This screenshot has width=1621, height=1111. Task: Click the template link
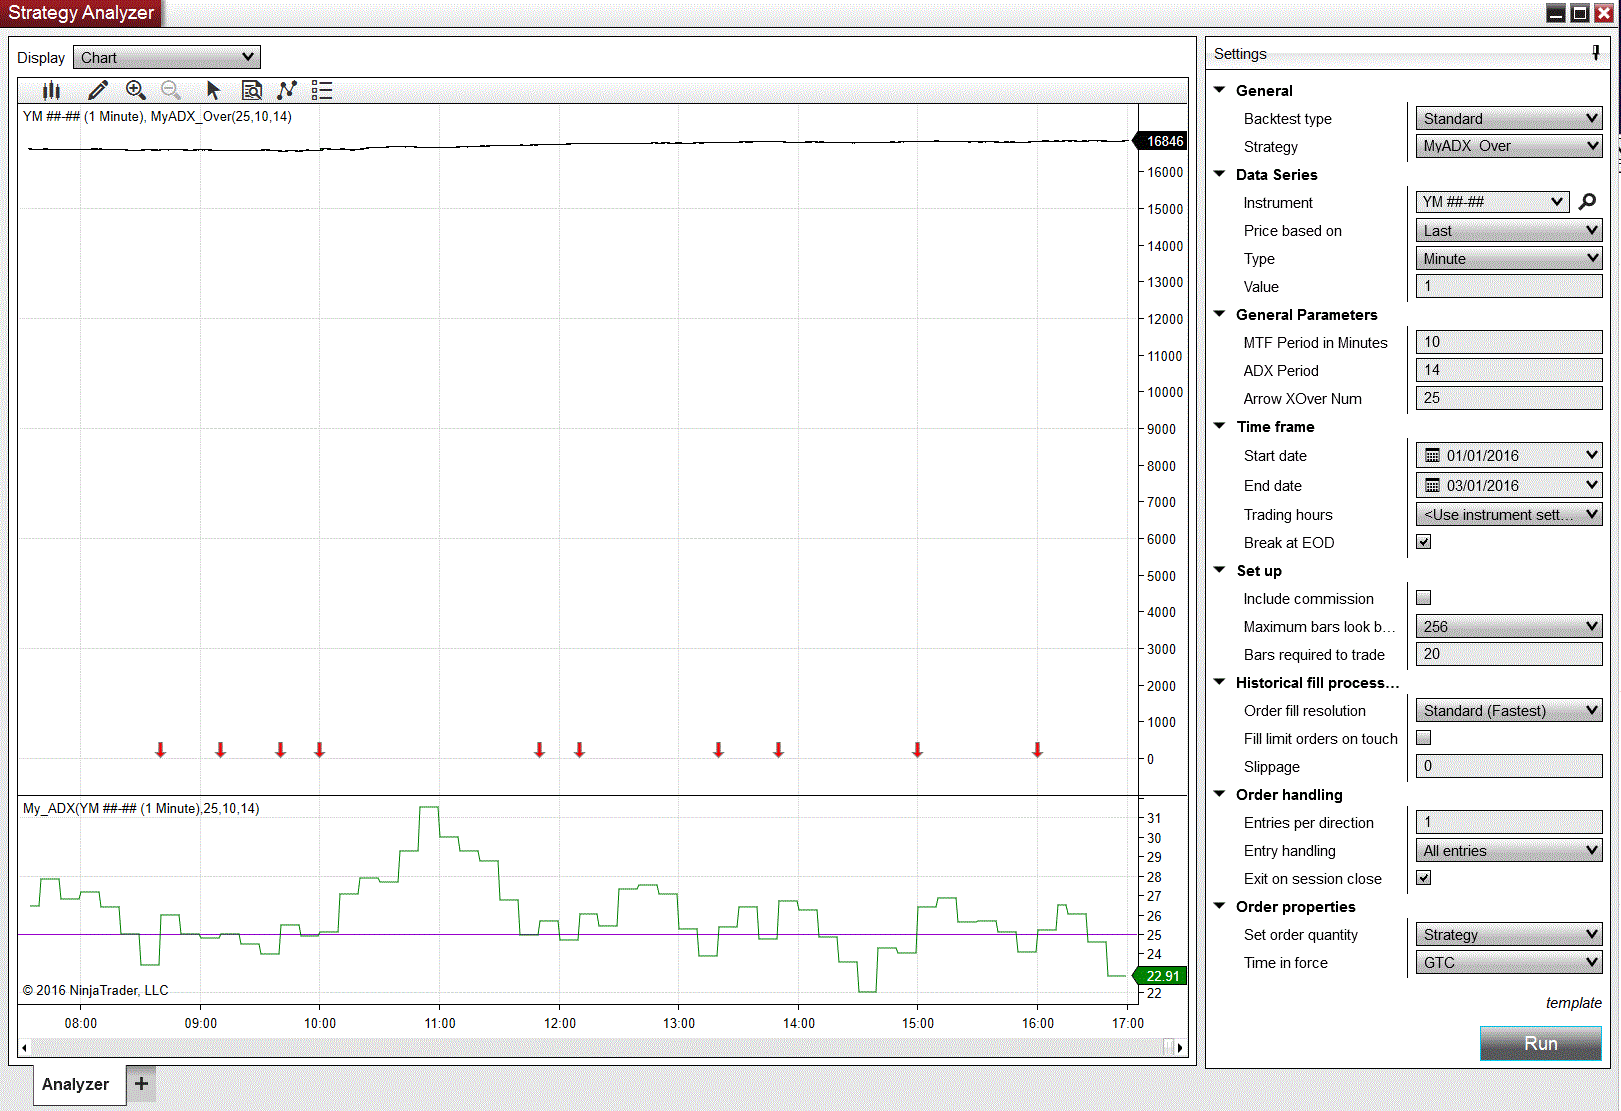point(1573,1003)
